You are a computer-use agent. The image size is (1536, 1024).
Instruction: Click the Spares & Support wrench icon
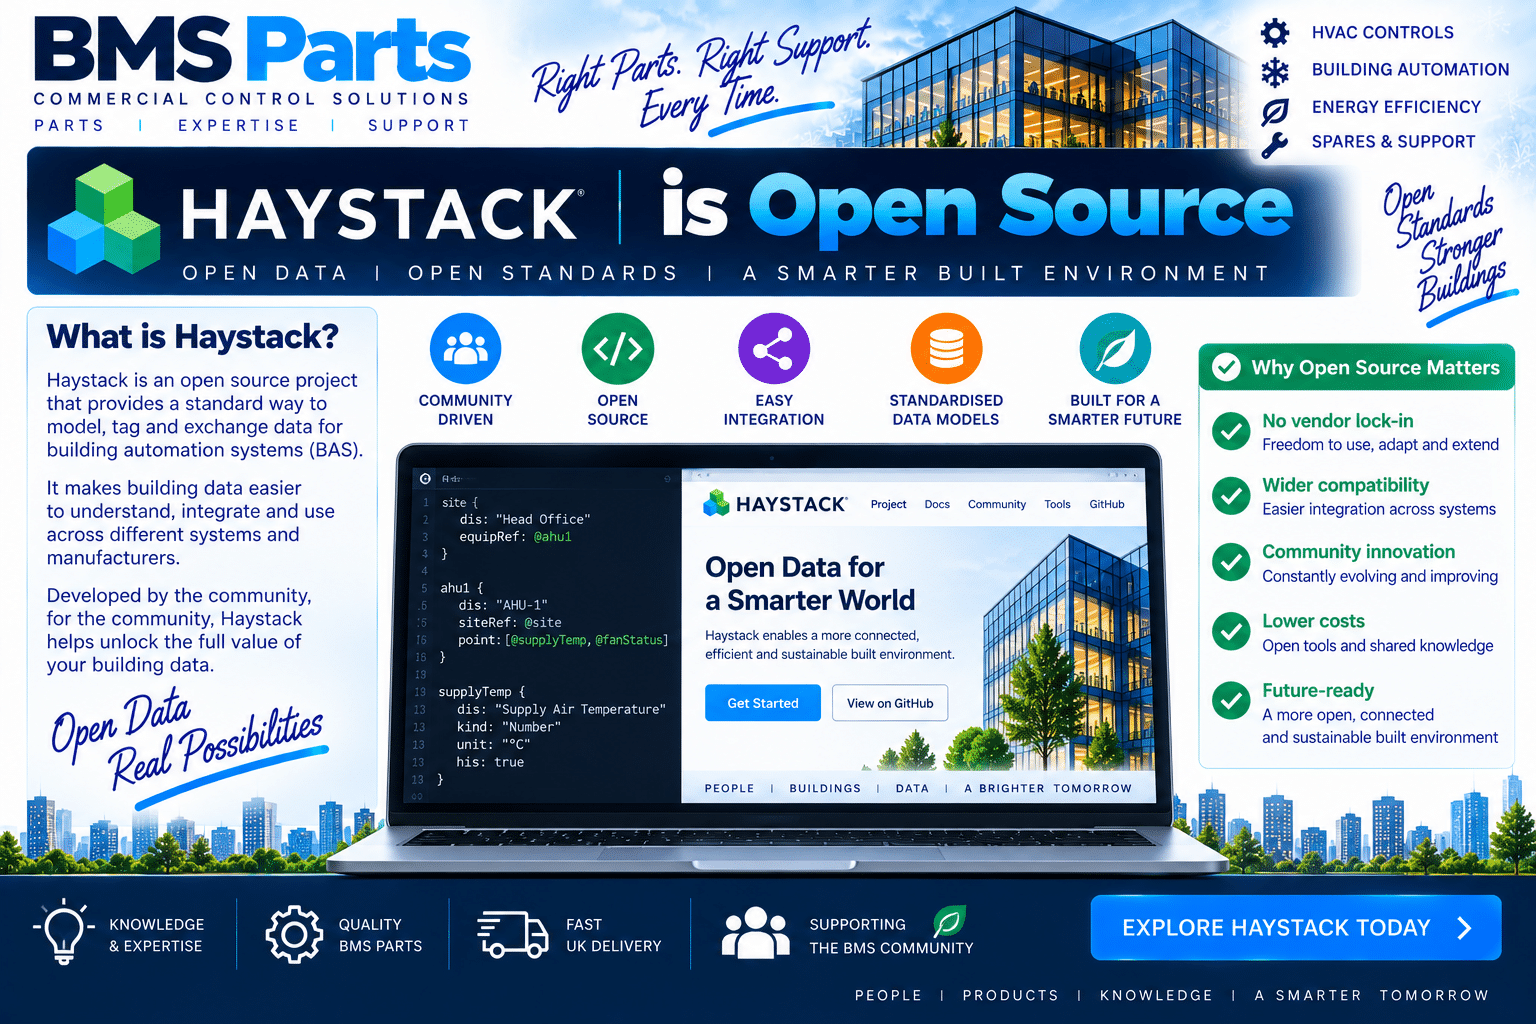(1275, 145)
